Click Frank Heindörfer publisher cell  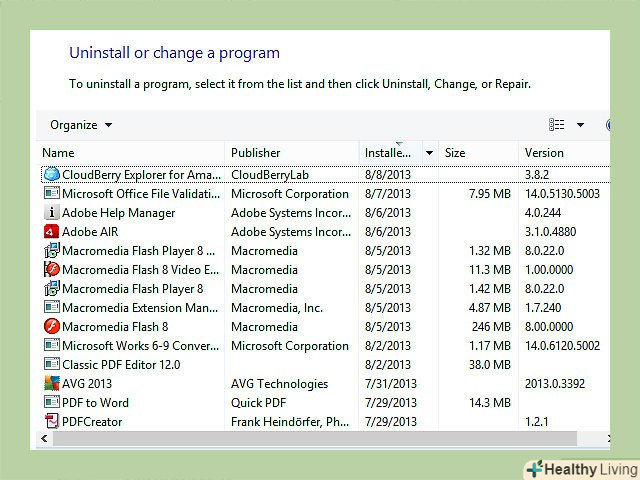[290, 421]
